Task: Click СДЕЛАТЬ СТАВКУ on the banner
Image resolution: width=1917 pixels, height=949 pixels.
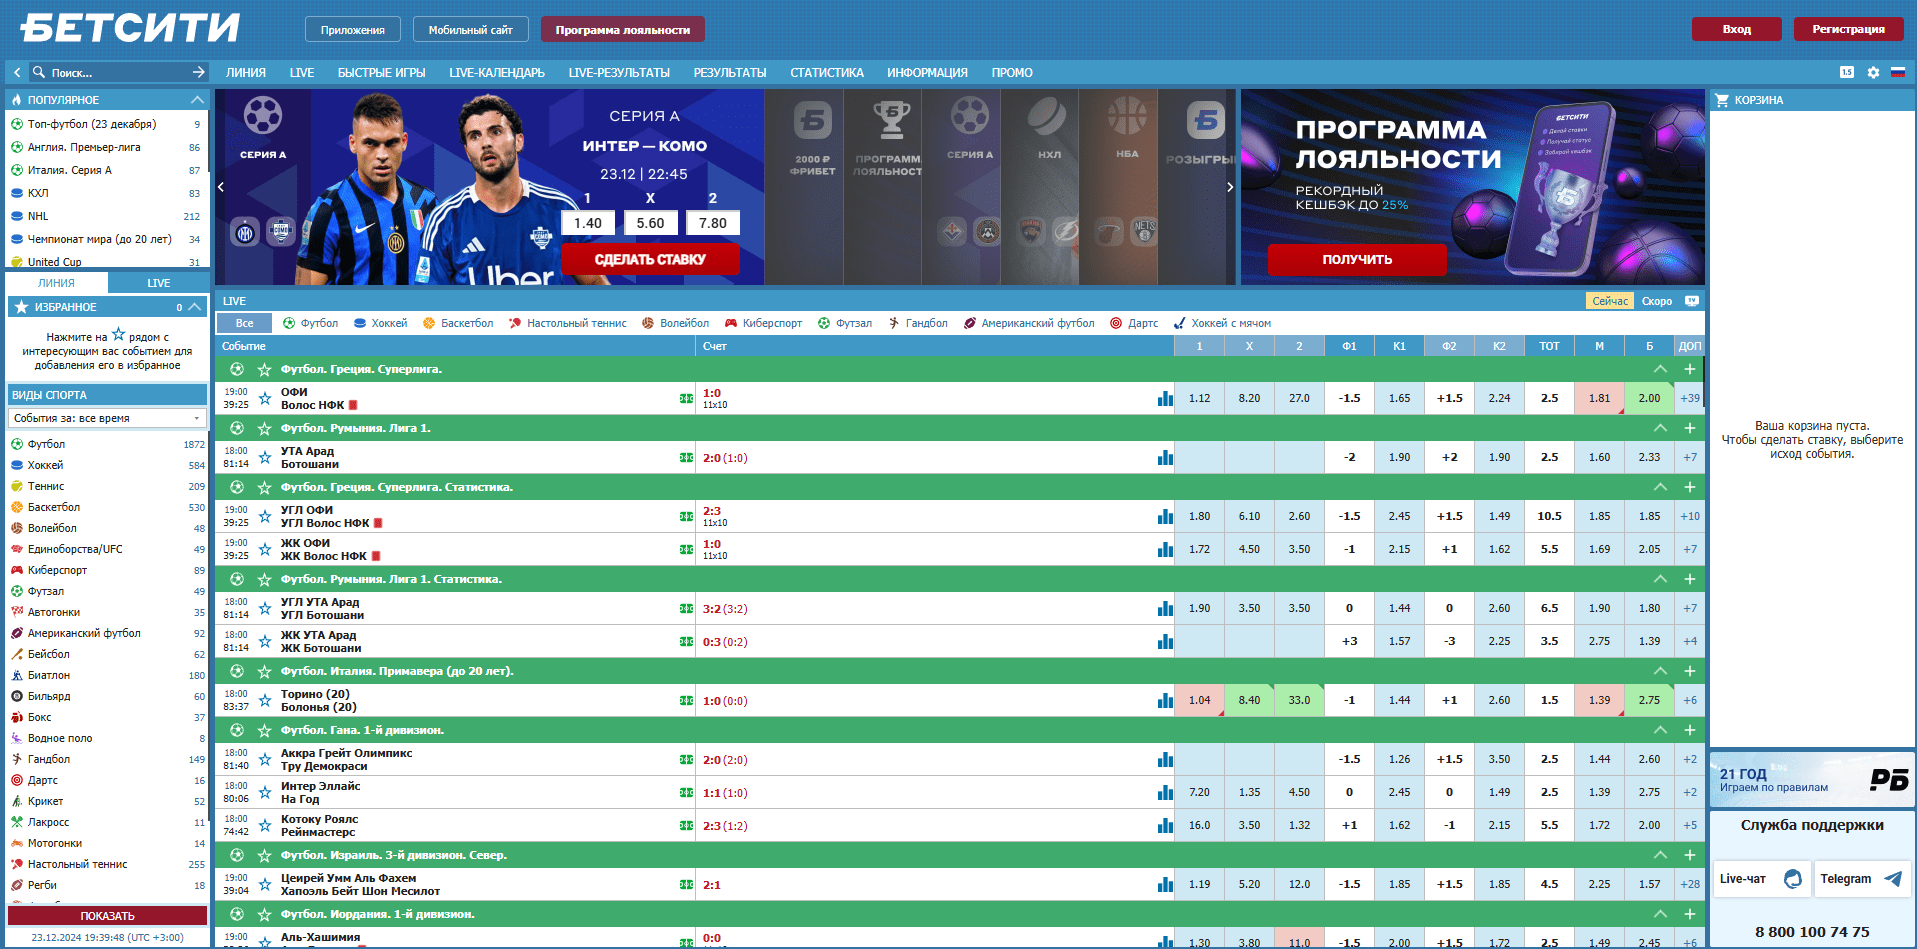Action: 650,259
